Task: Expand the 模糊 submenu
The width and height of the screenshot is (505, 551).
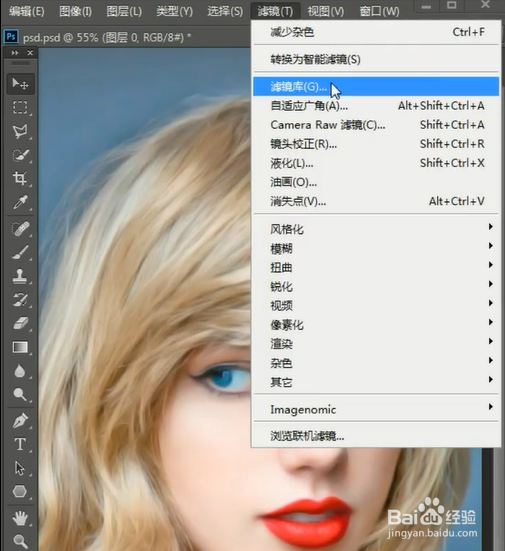Action: [376, 248]
